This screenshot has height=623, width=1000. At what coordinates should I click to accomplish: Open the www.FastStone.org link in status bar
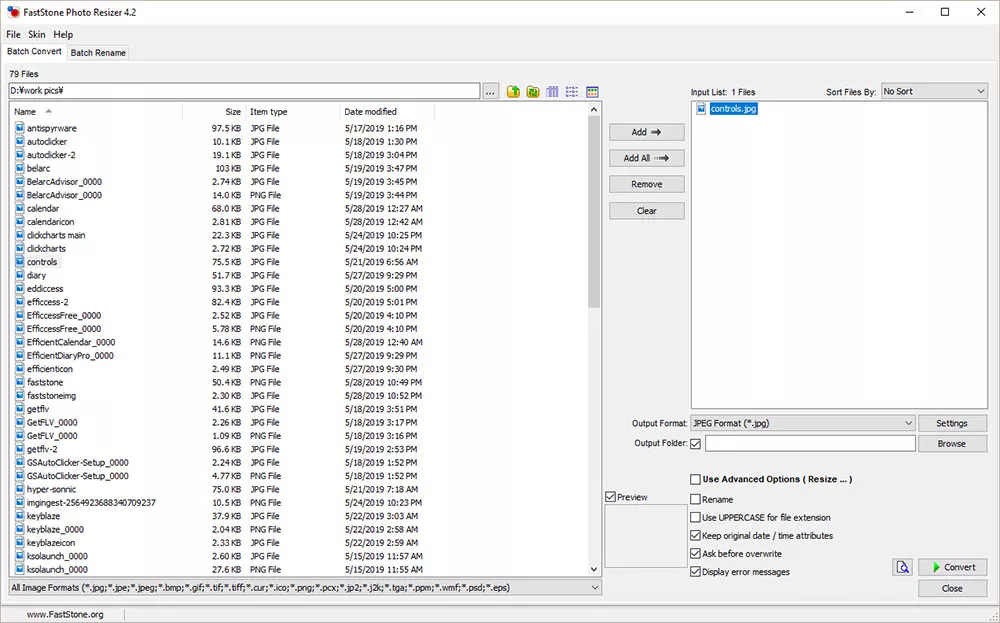click(65, 615)
